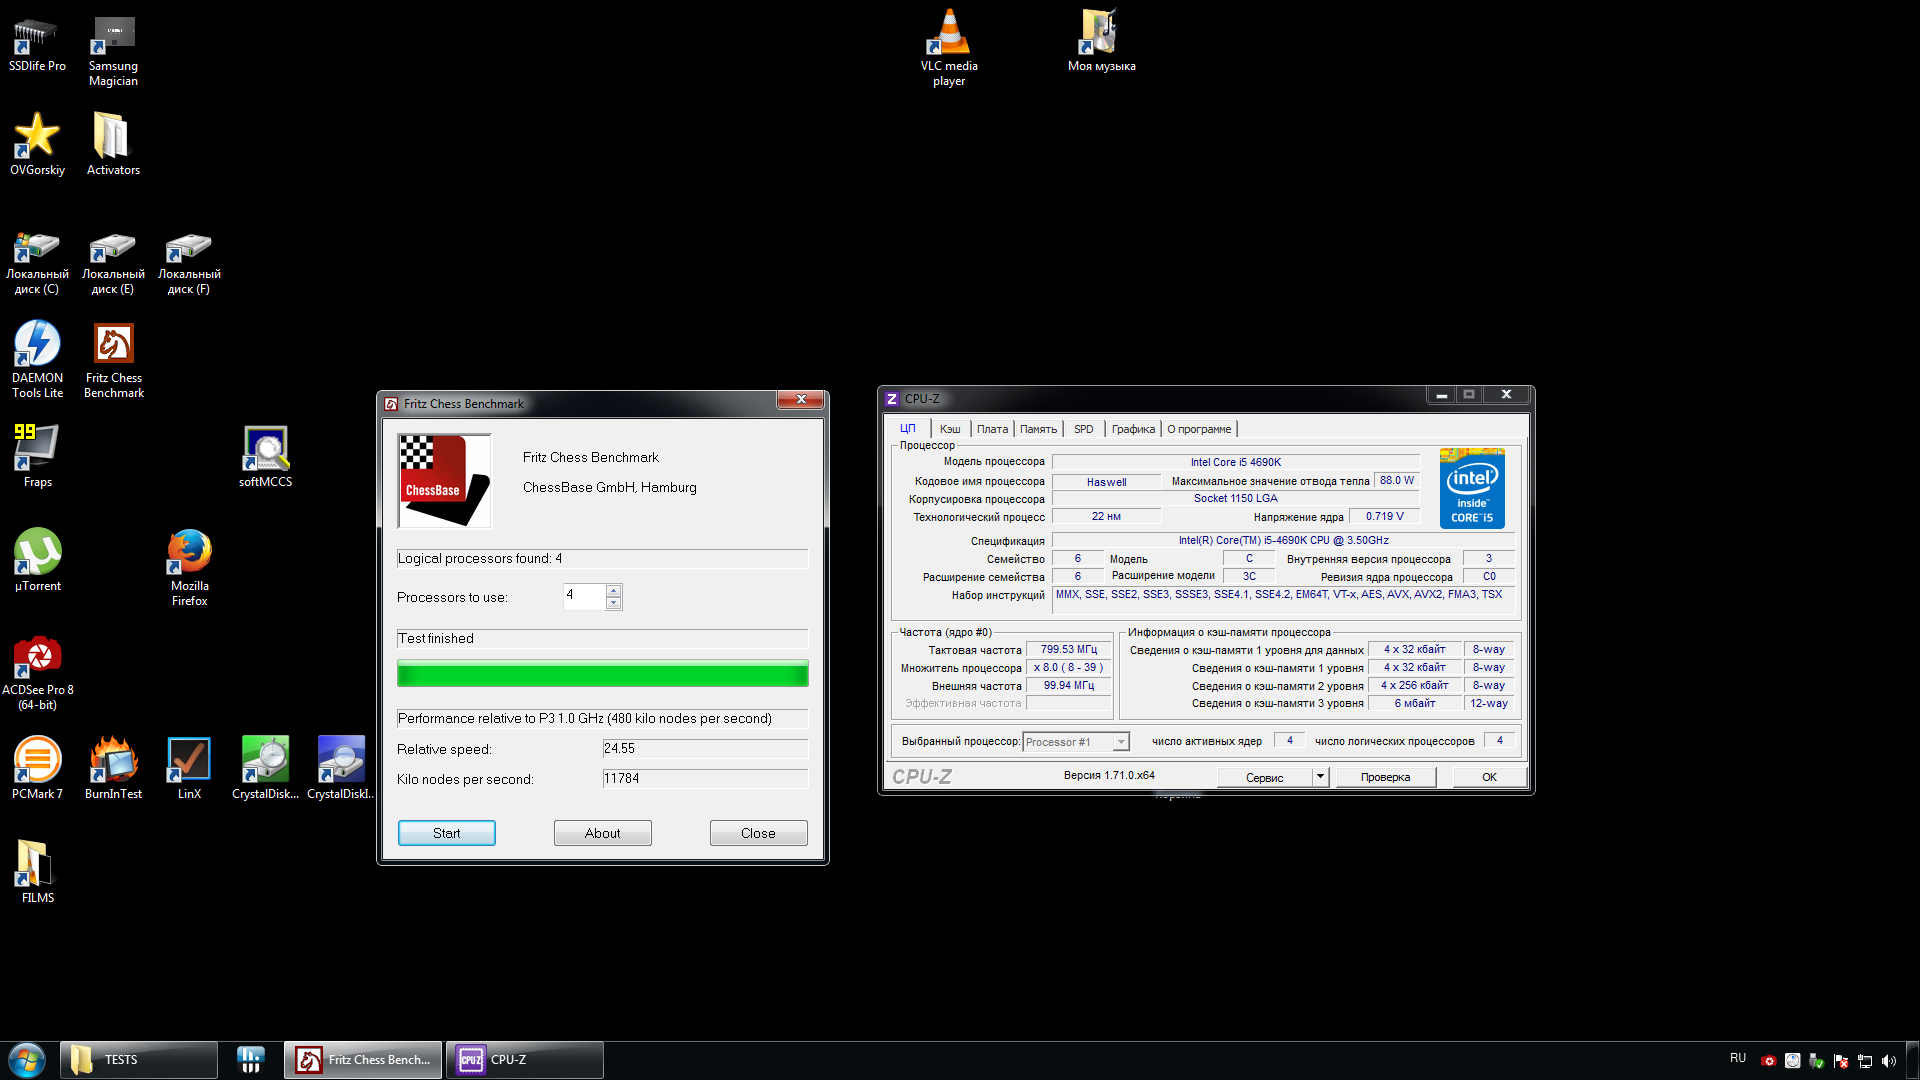Screen dimensions: 1920x1080
Task: Click the green benchmark progress bar
Action: click(x=602, y=673)
